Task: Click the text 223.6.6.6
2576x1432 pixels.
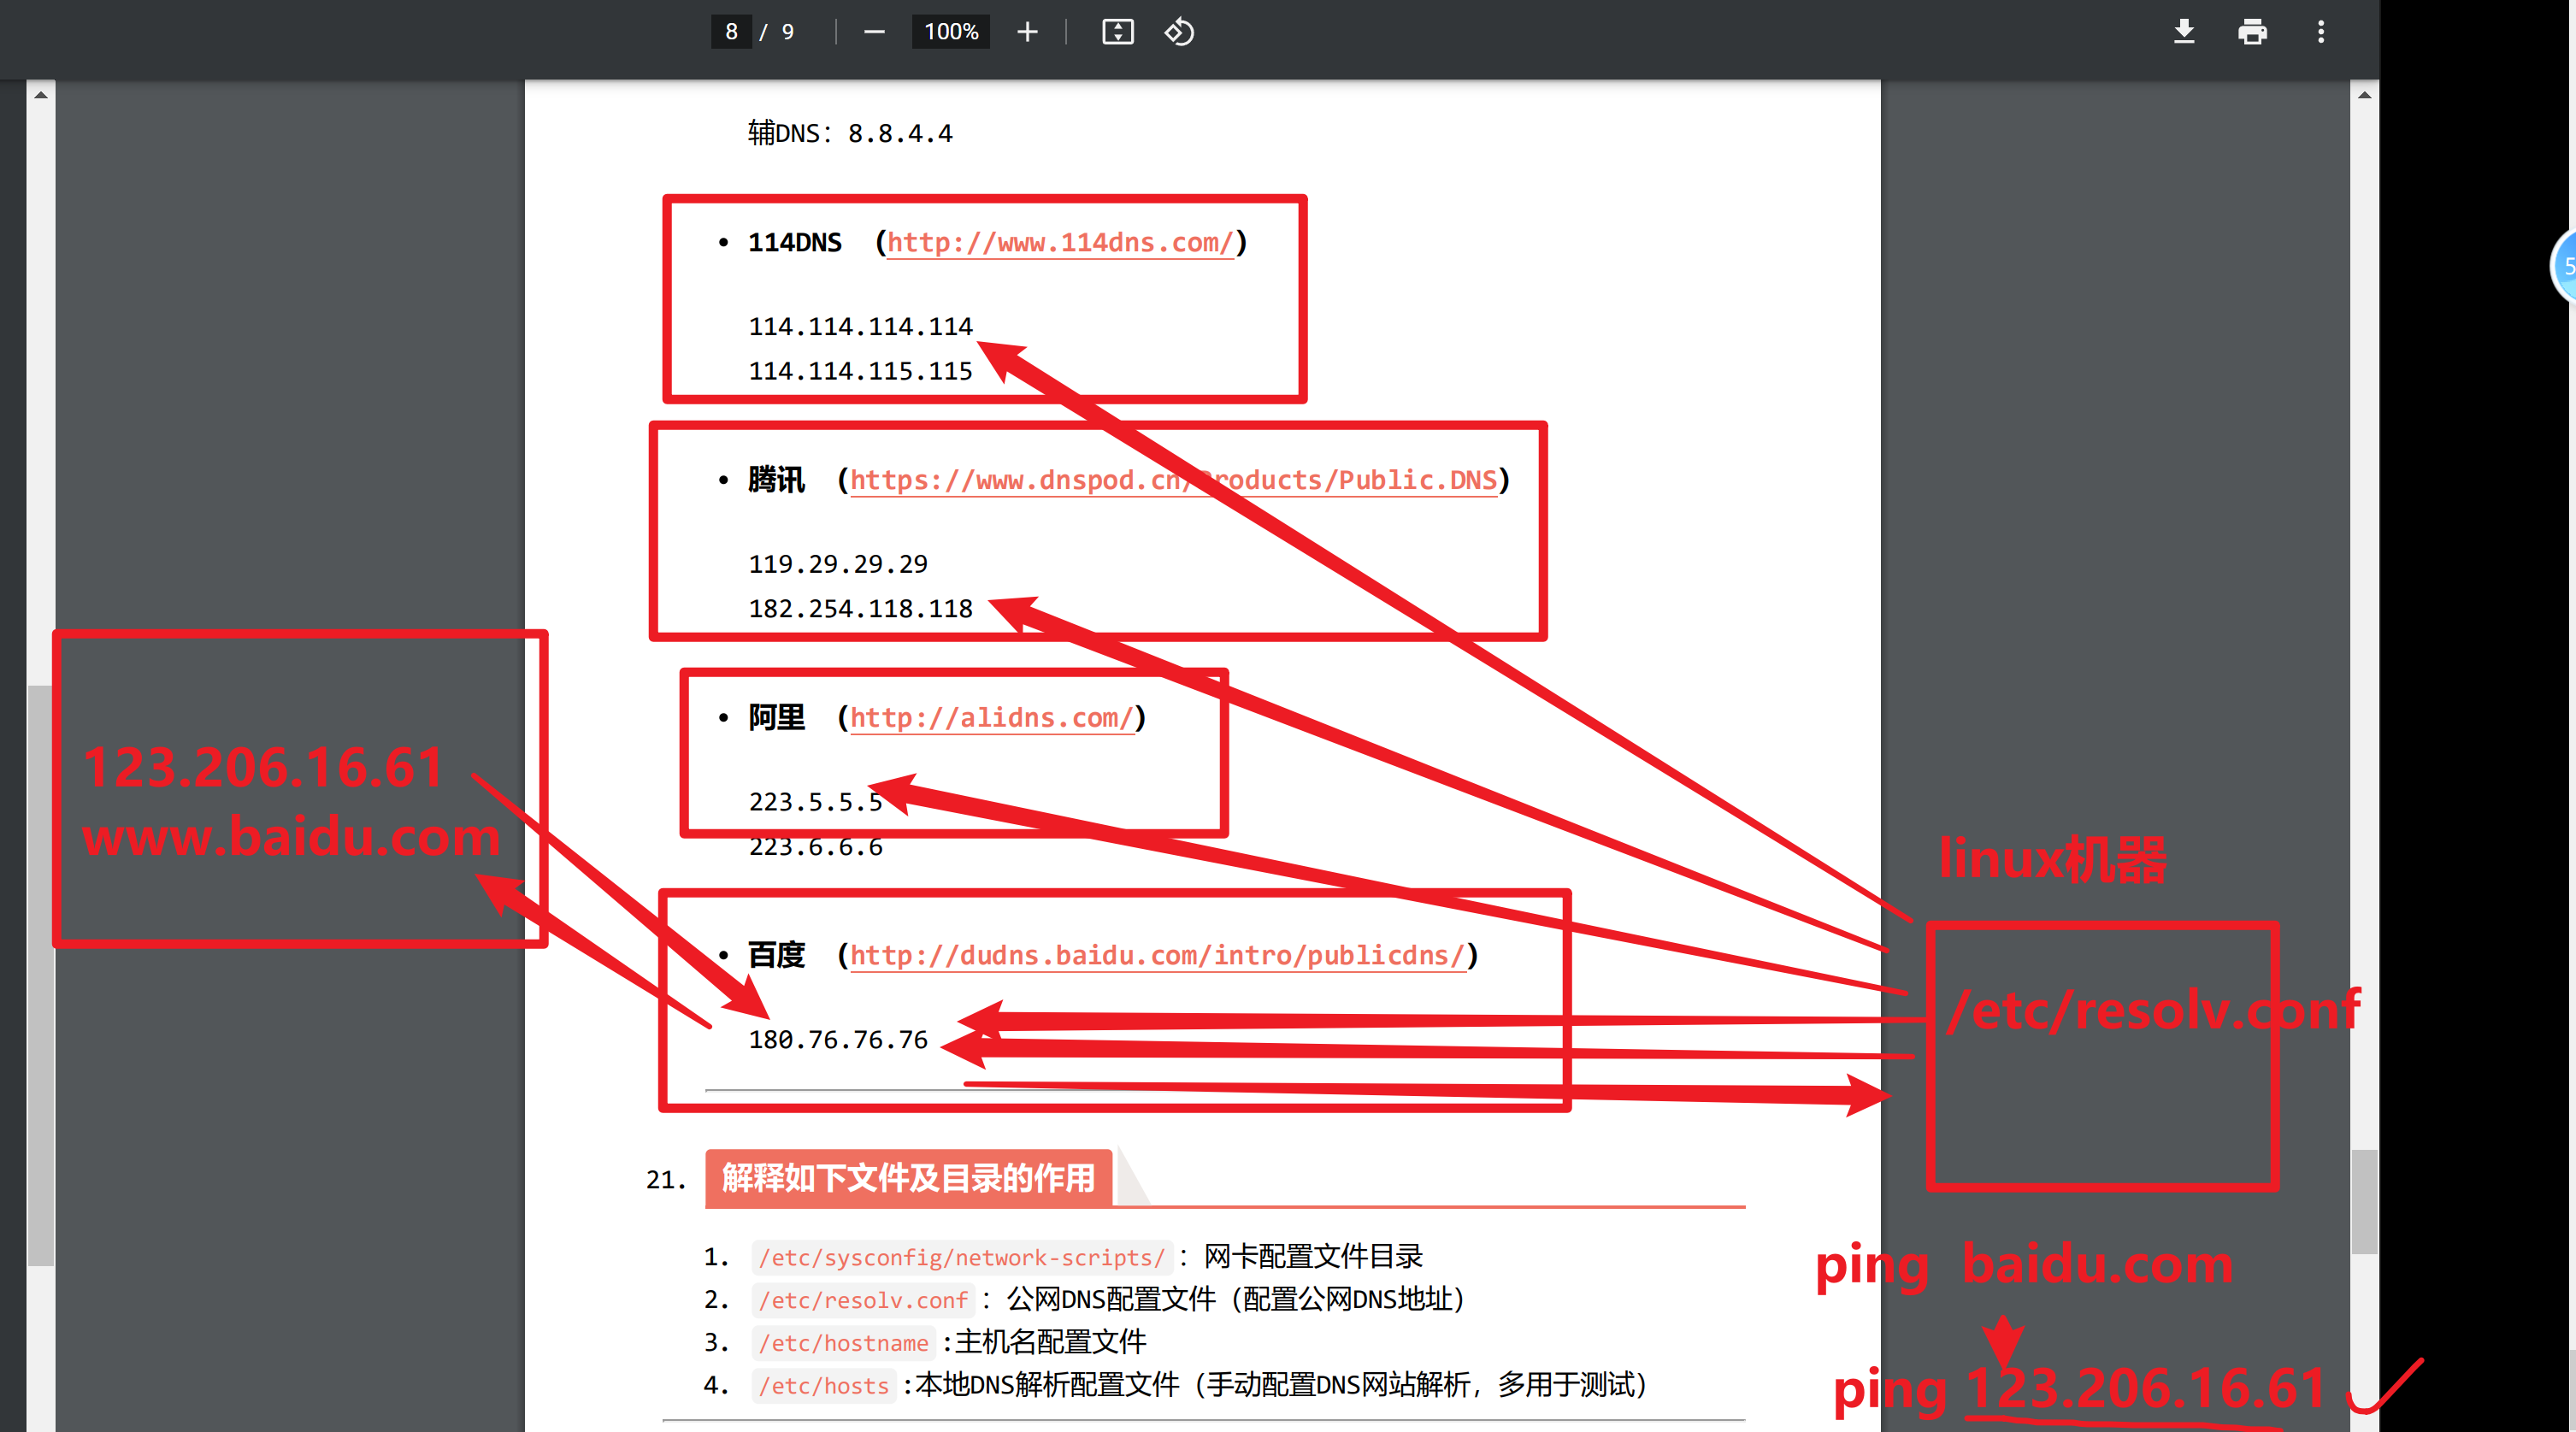Action: 816,847
